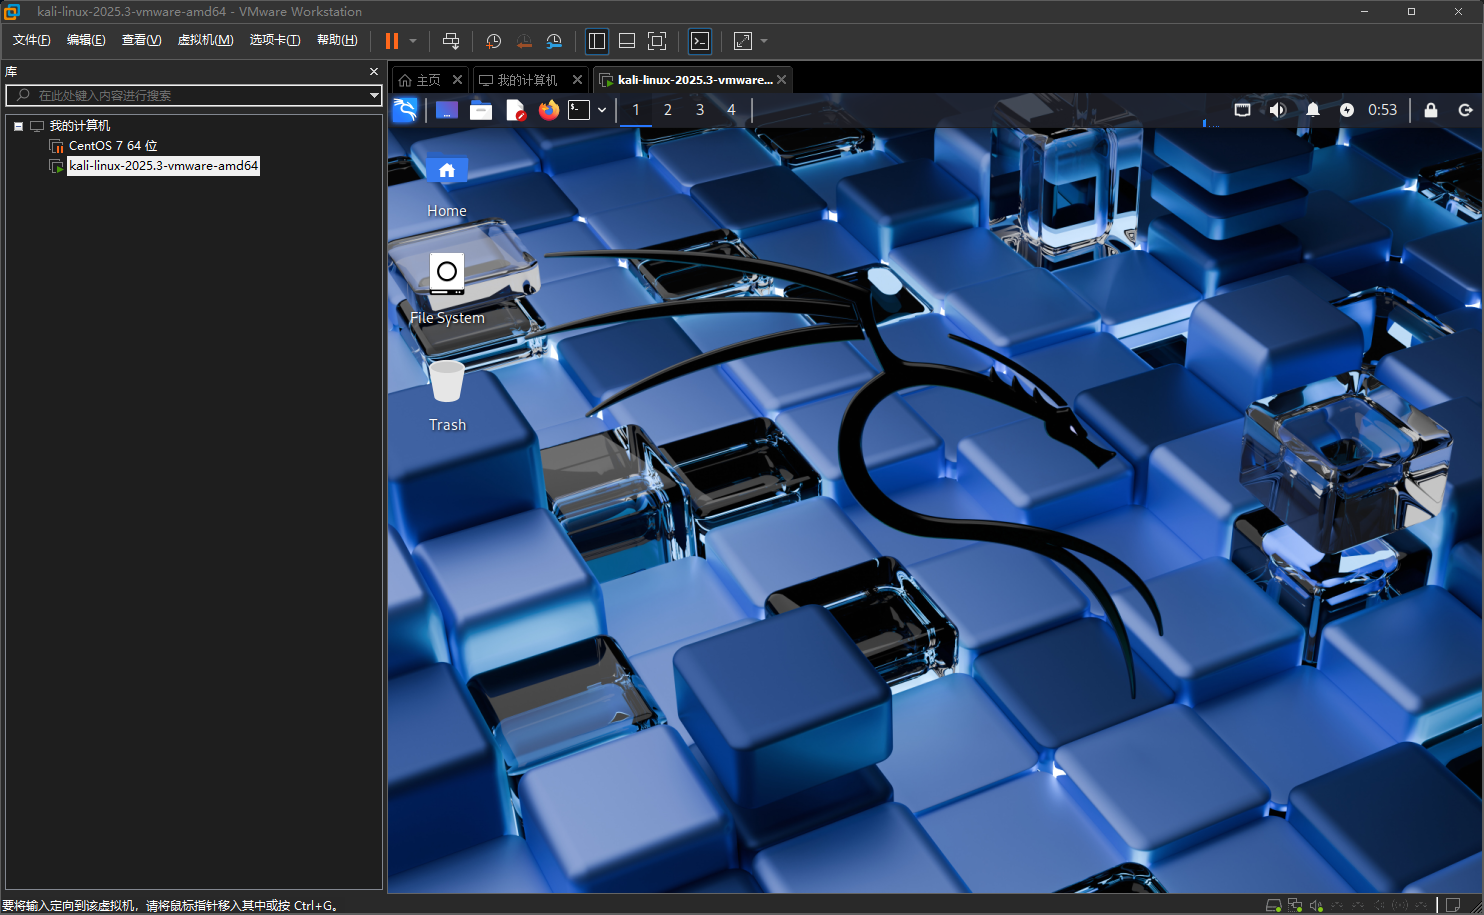This screenshot has height=915, width=1484.
Task: Switch to Kali workspace 3
Action: [x=700, y=110]
